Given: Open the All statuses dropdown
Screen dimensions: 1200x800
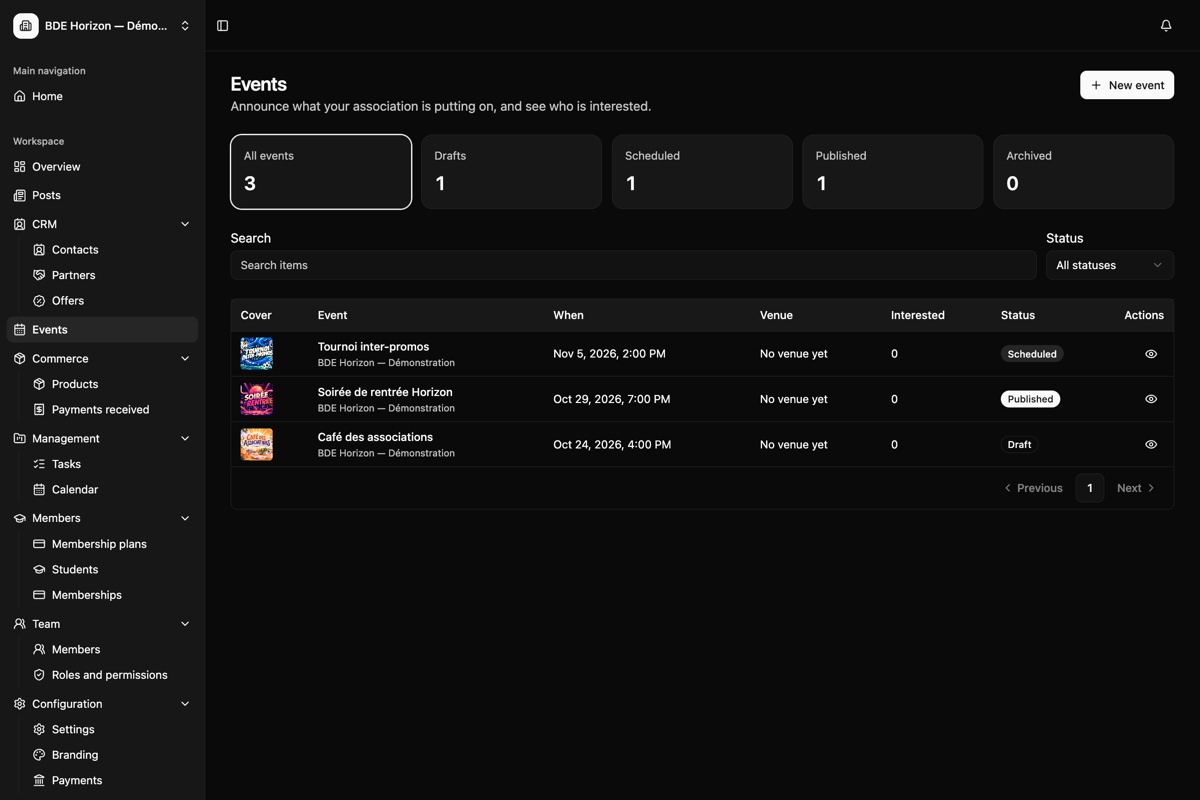Looking at the screenshot, I should (1110, 265).
